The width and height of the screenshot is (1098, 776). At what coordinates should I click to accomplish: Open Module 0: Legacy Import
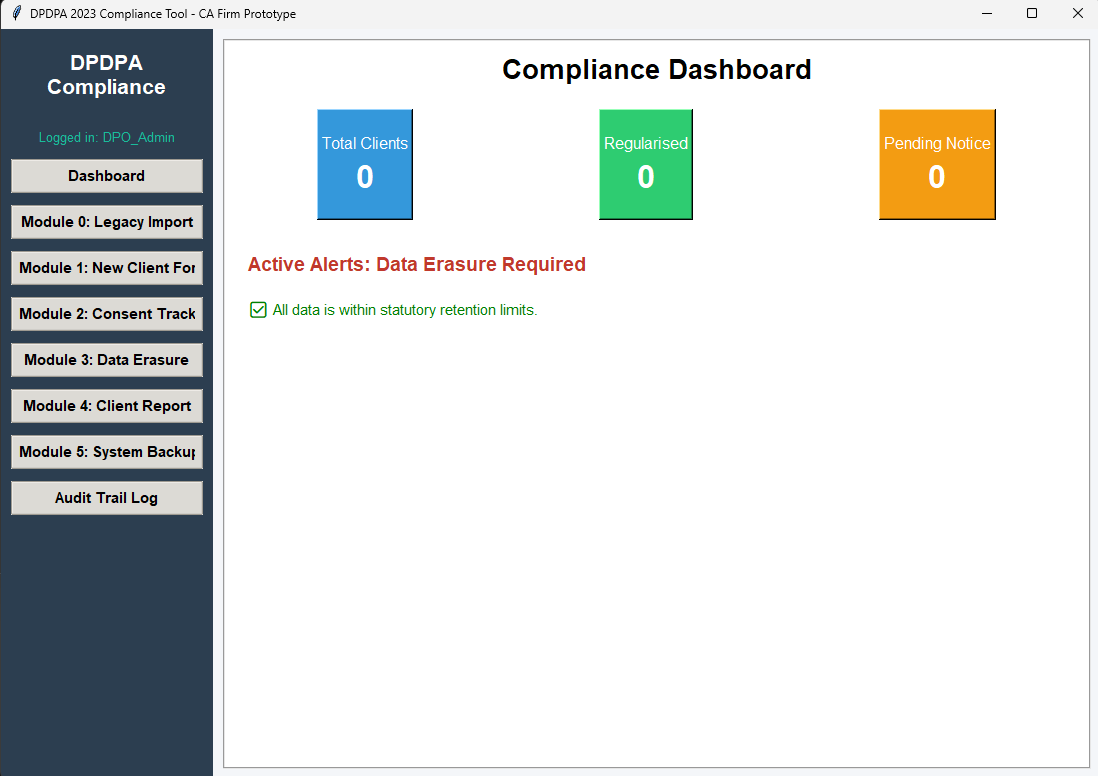[x=107, y=222]
